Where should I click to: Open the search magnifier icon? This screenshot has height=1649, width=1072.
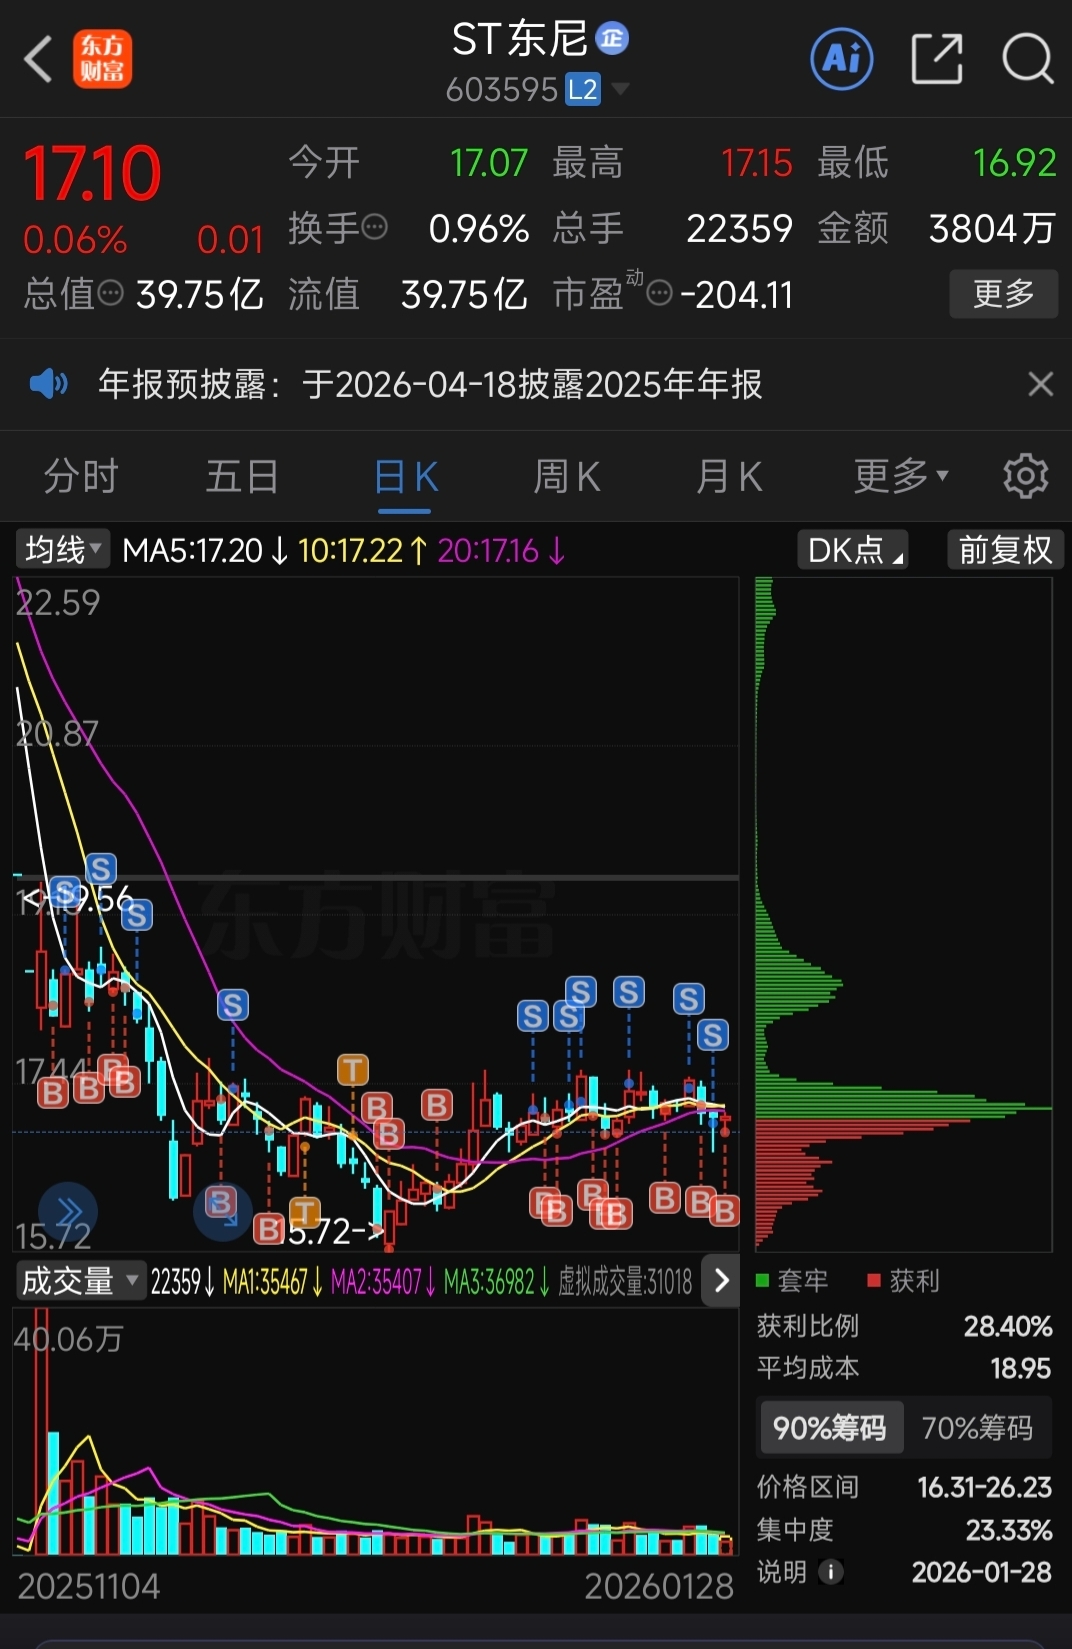(x=1028, y=59)
